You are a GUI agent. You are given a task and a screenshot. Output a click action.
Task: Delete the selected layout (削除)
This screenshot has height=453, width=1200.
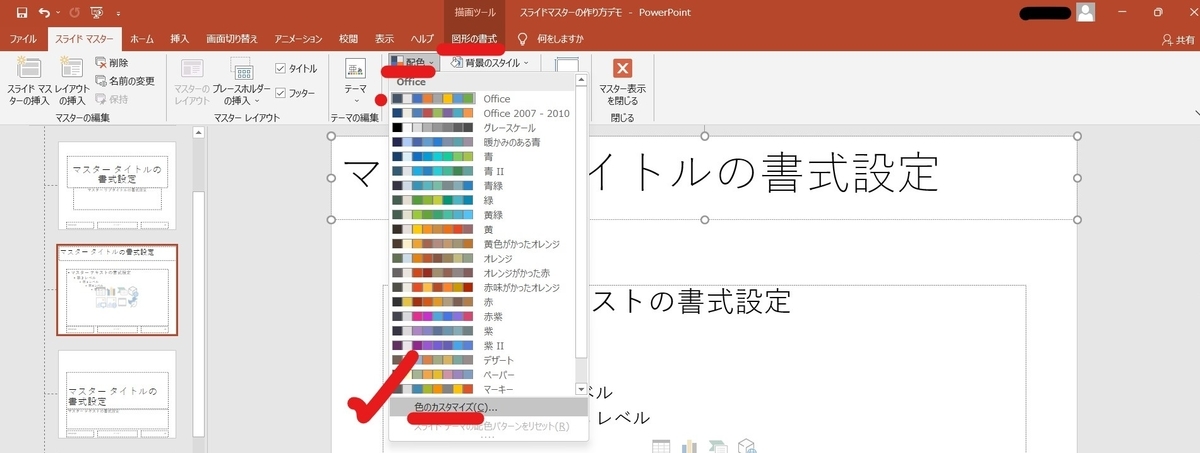coord(111,63)
